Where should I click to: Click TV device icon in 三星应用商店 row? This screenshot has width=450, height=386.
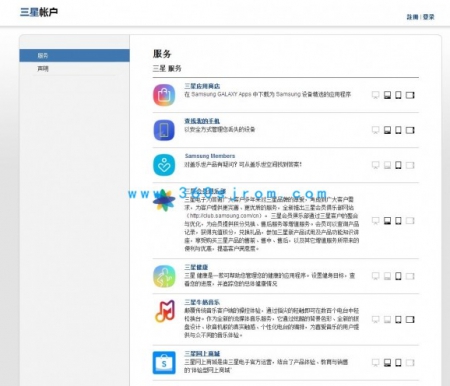tap(376, 95)
